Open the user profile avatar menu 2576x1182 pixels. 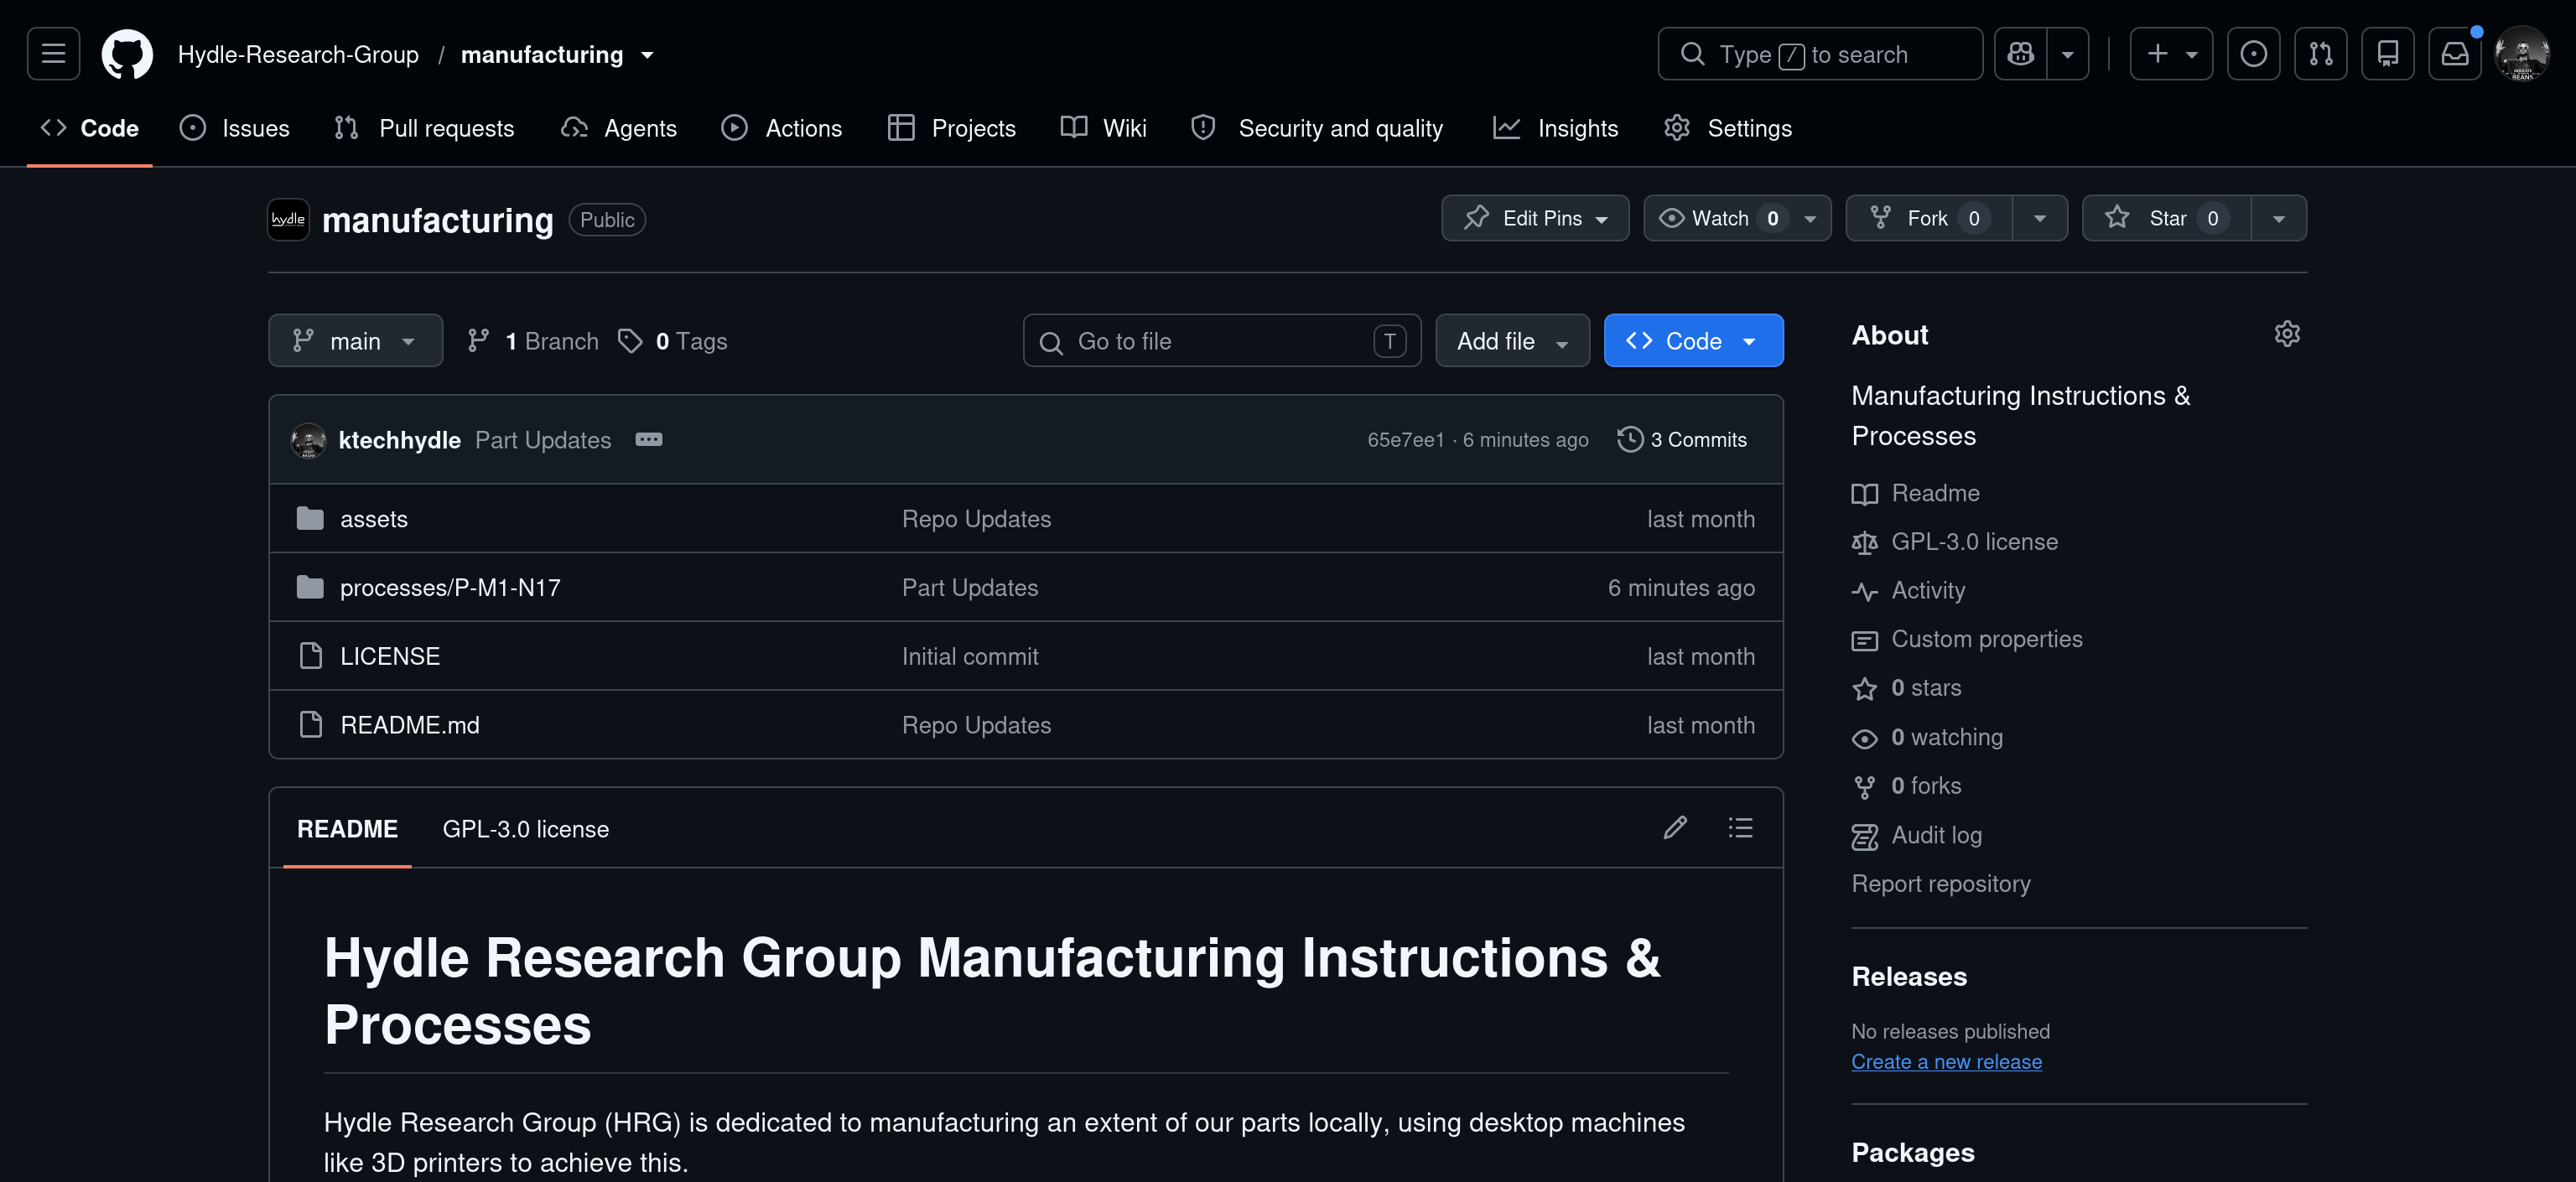pyautogui.click(x=2521, y=53)
